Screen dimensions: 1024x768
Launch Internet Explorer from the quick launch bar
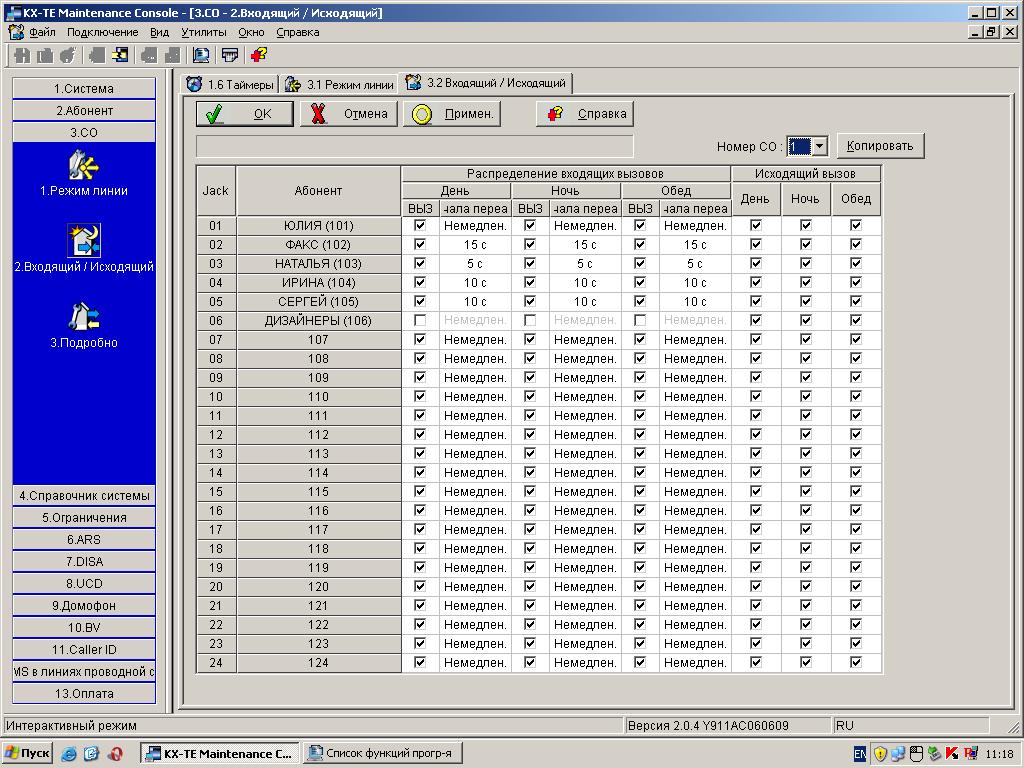click(69, 754)
